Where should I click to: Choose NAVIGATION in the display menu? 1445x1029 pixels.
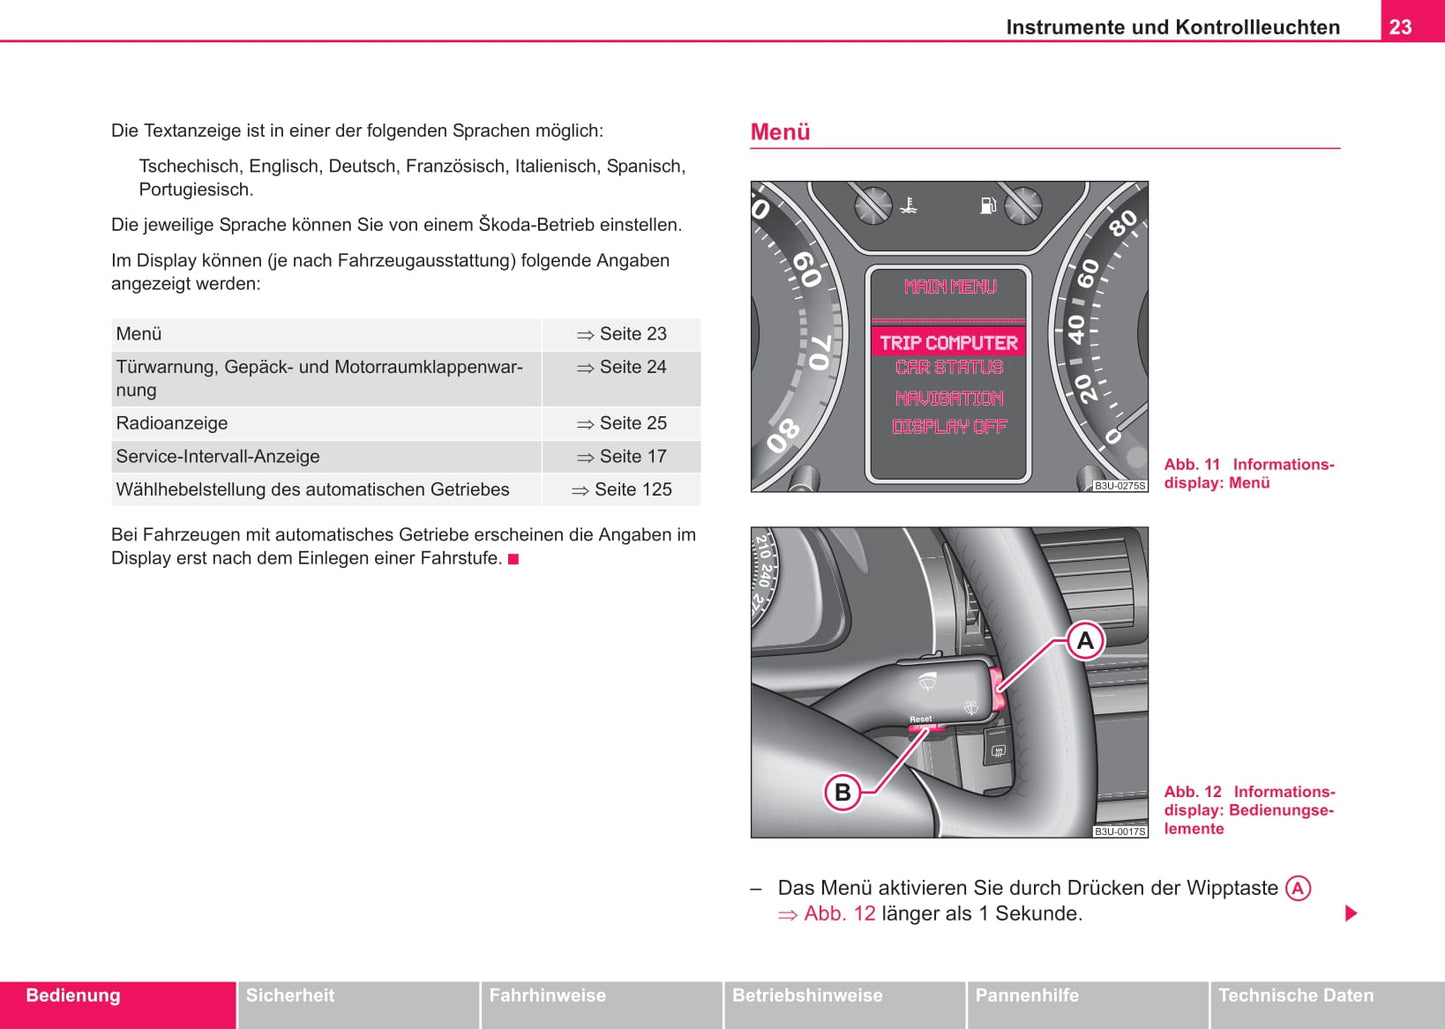tap(948, 398)
